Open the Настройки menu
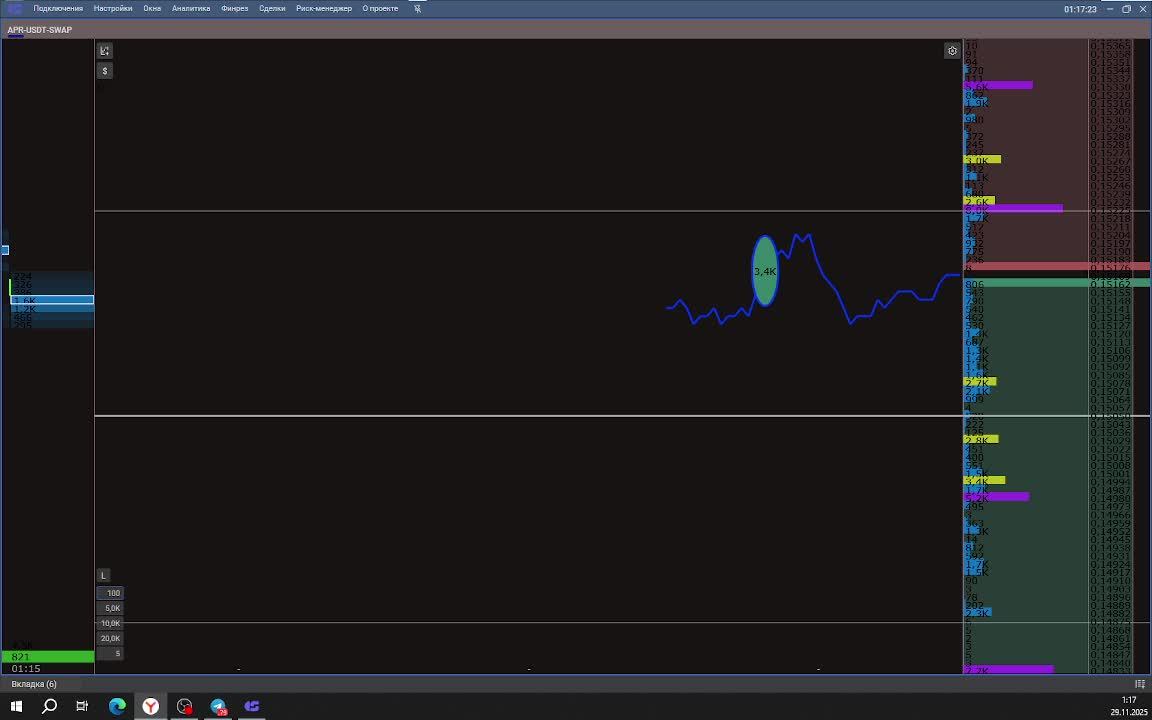Screen dimensions: 1152x720 point(113,9)
